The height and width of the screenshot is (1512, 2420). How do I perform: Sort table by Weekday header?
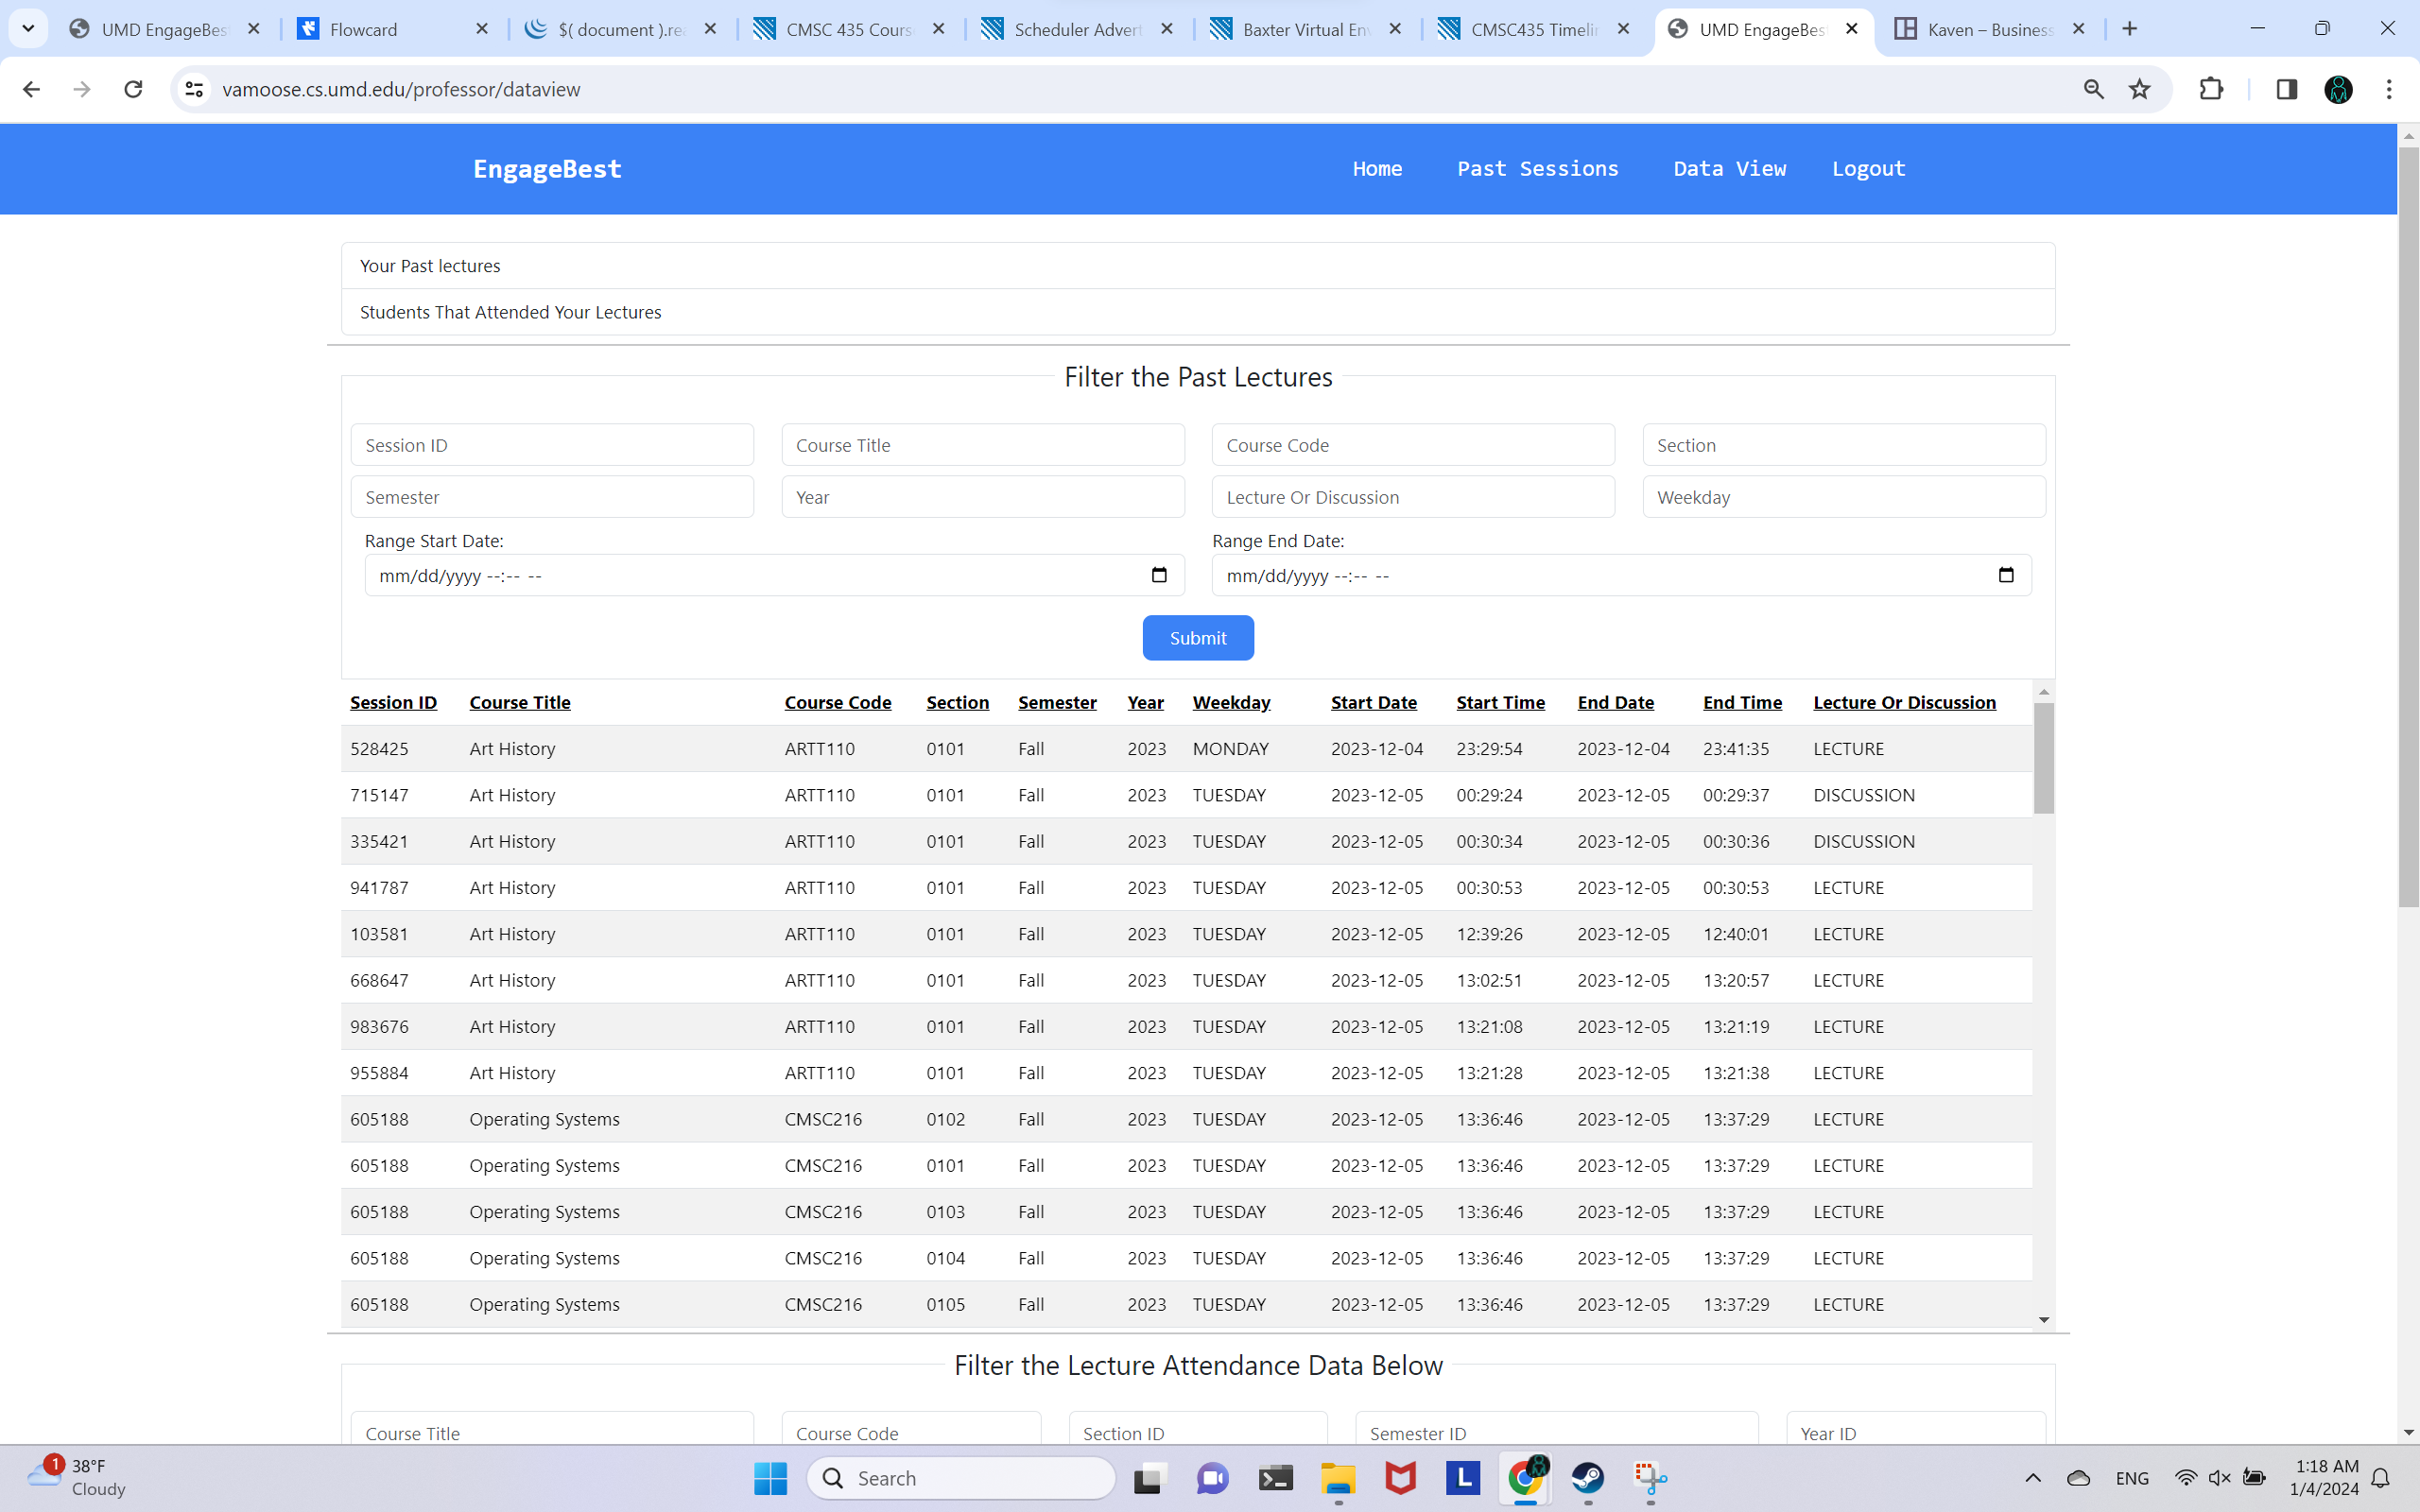tap(1231, 702)
